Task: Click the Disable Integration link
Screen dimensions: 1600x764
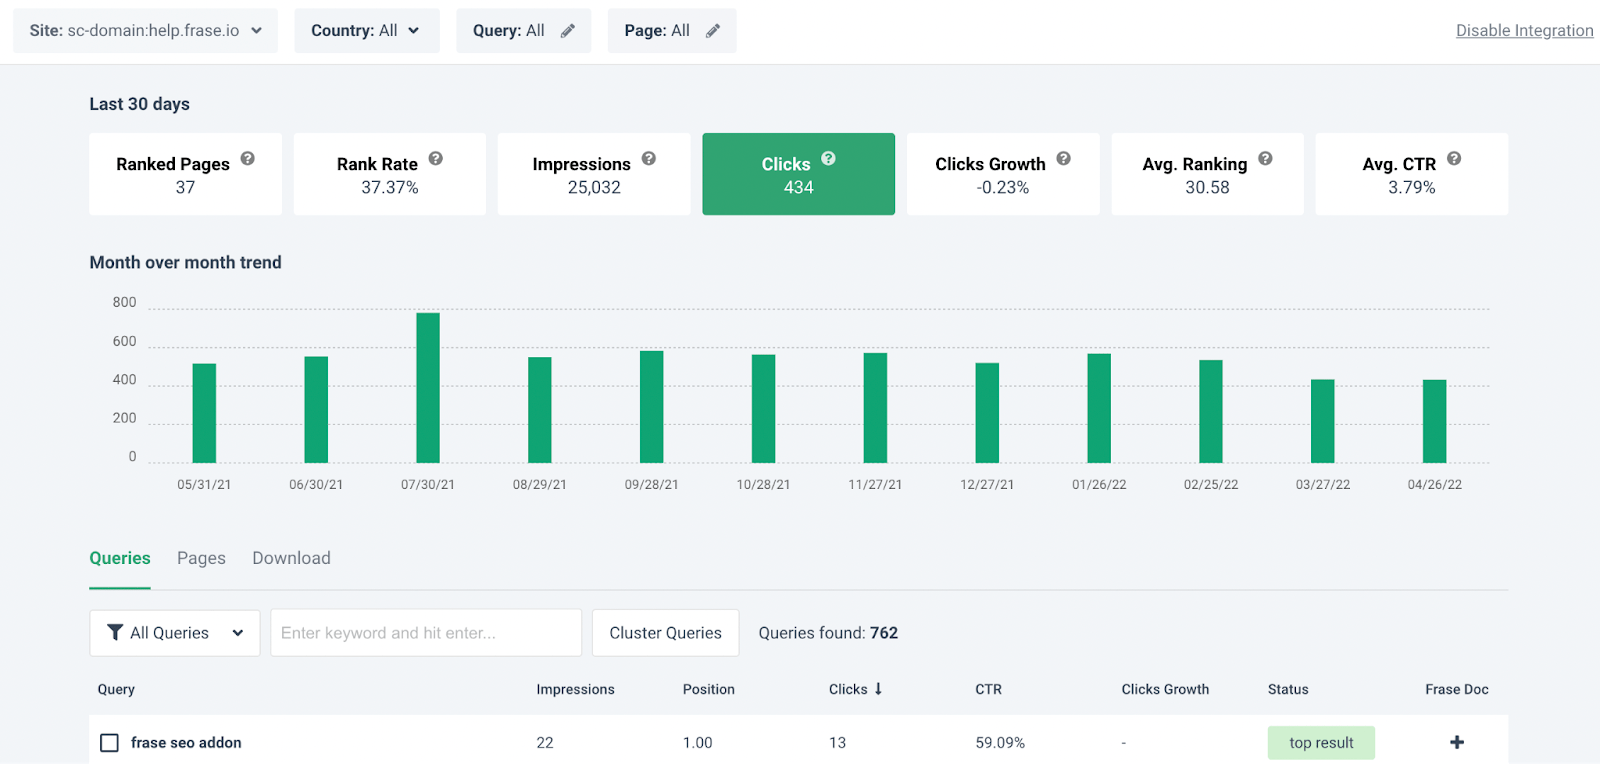Action: [x=1524, y=31]
